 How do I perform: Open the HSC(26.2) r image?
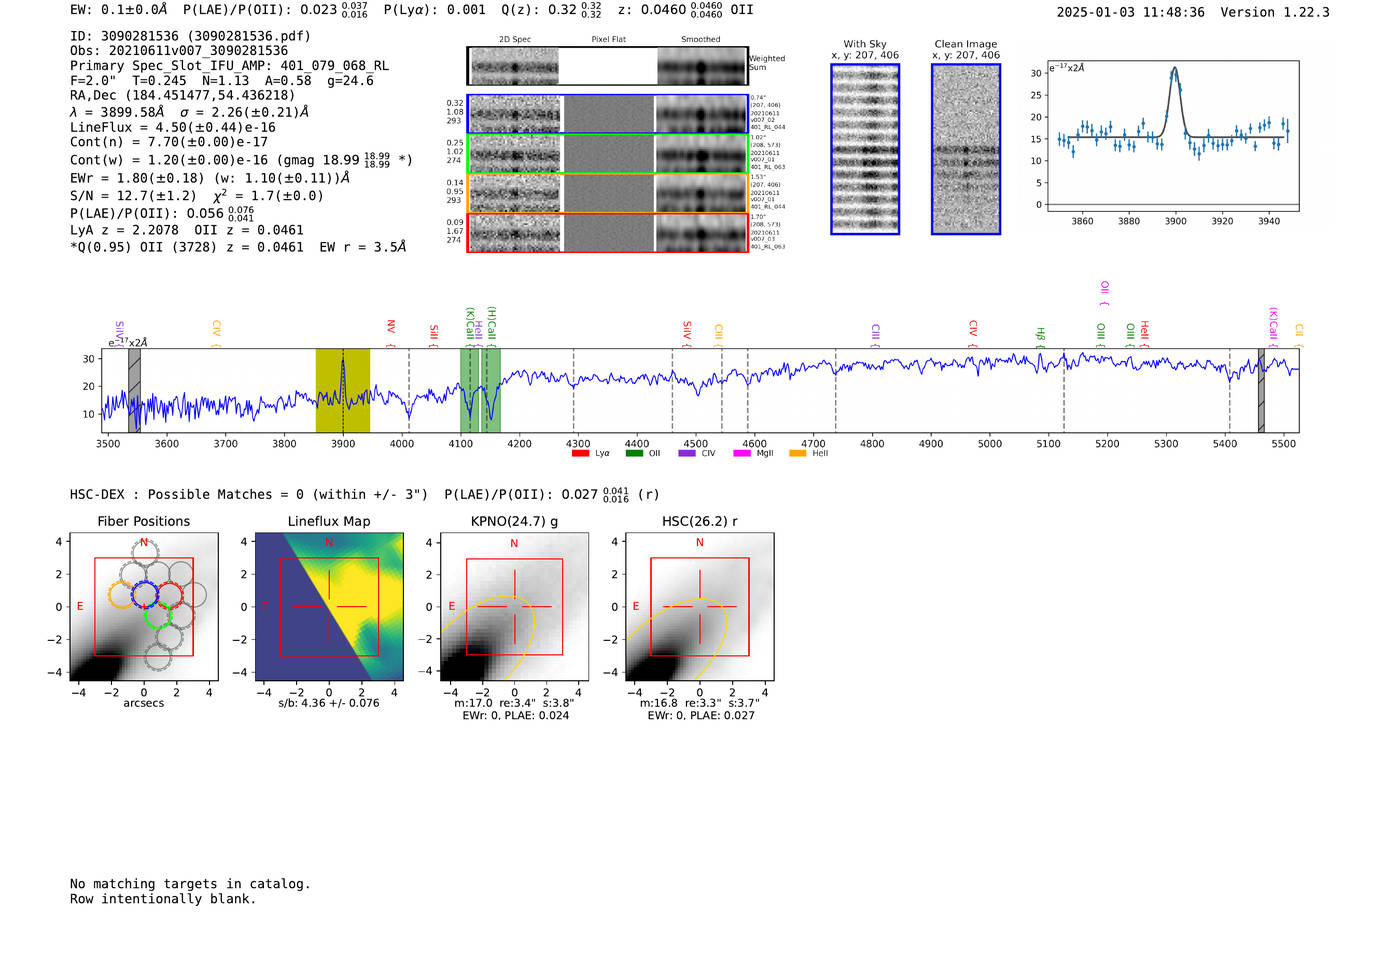point(700,607)
